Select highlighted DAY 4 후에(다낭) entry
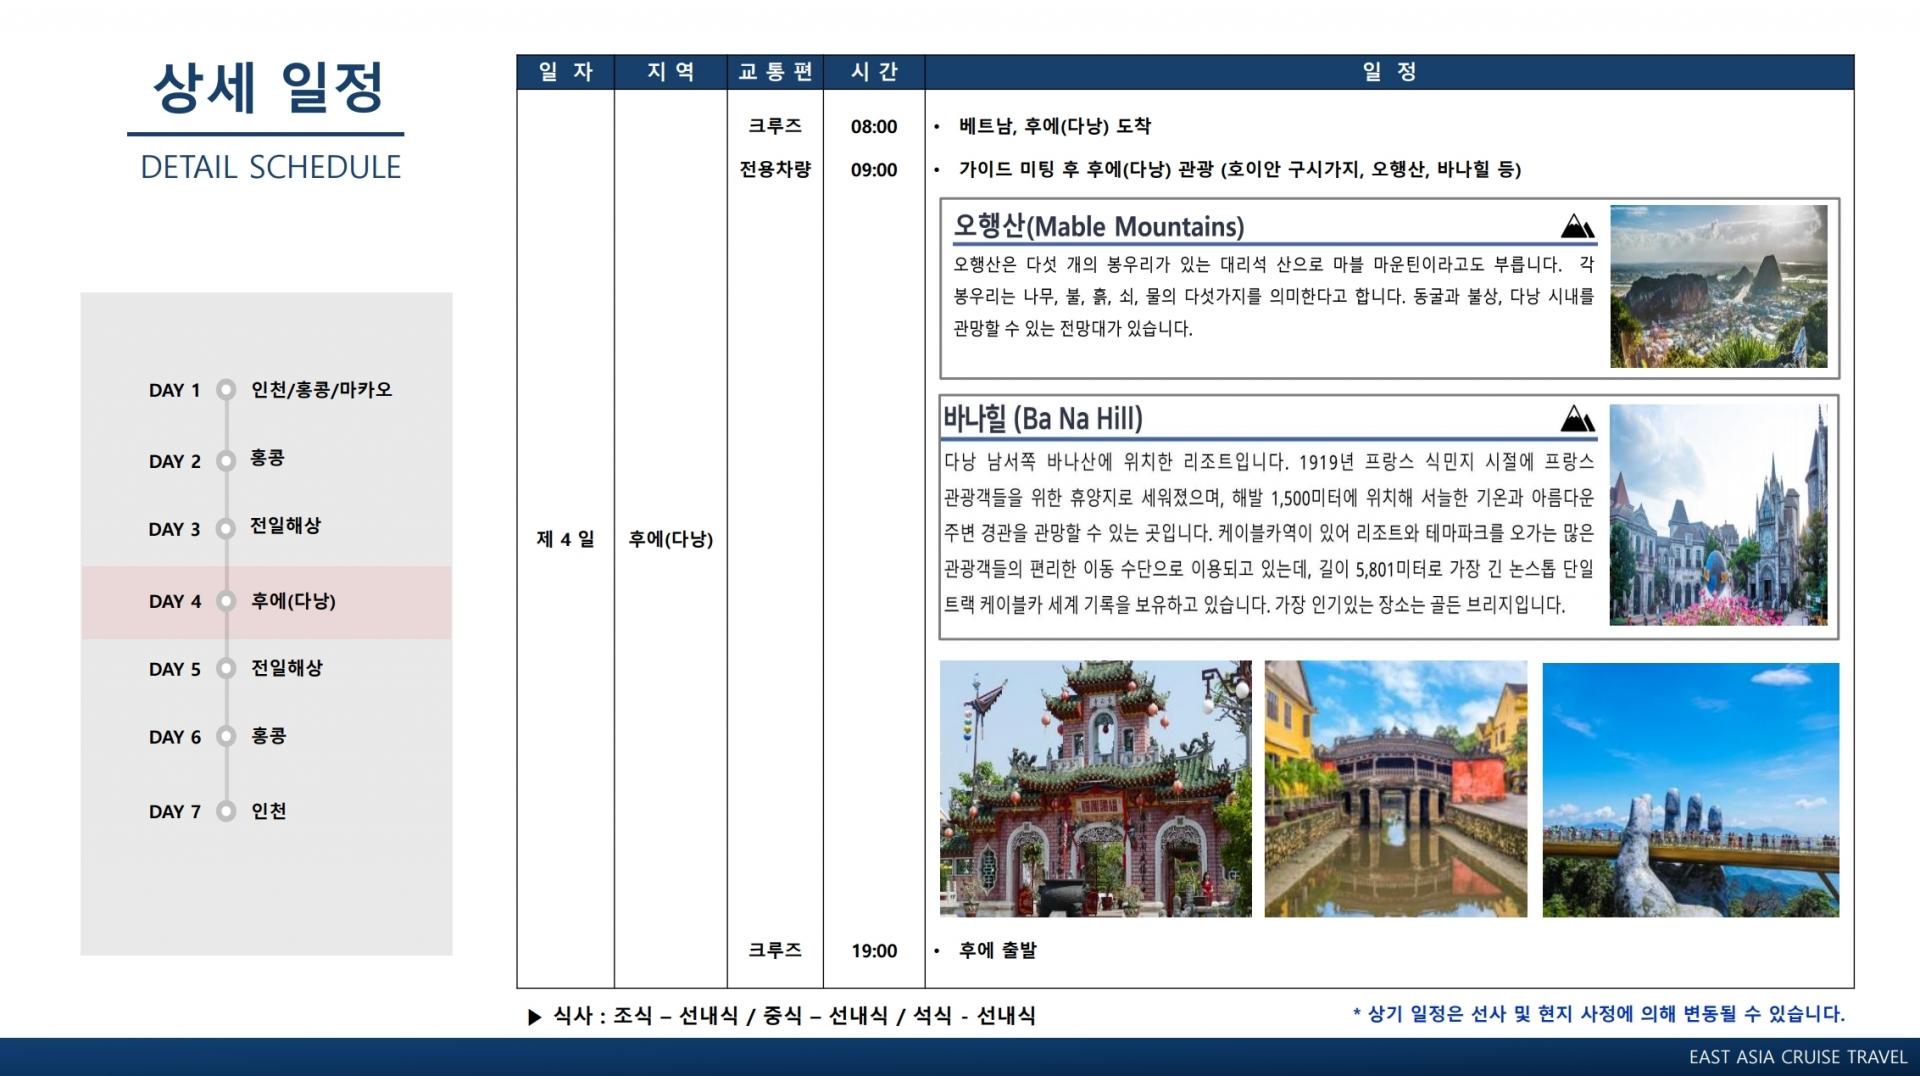 (266, 602)
